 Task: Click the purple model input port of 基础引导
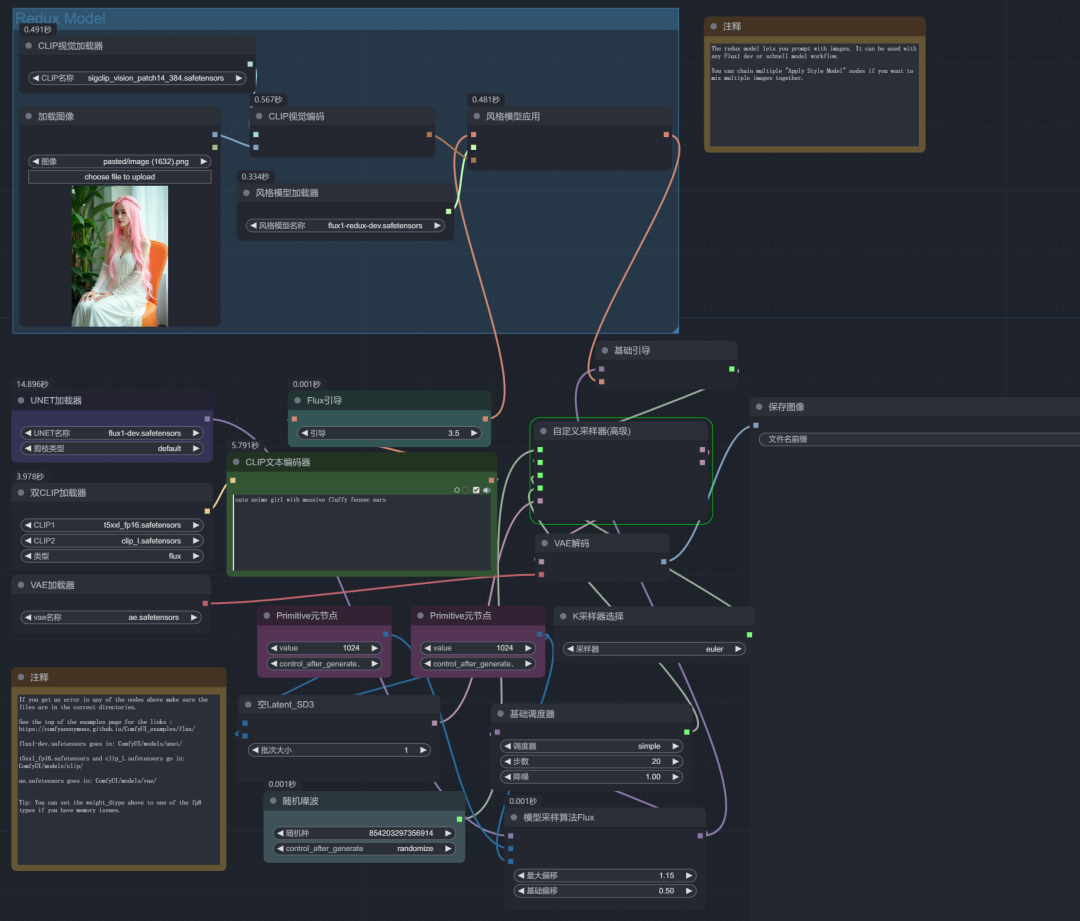601,369
